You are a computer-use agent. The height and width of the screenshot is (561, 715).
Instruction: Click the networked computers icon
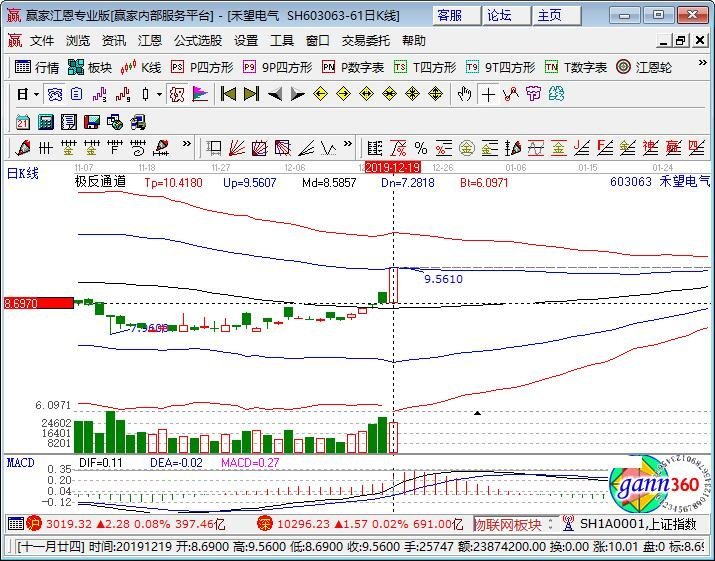point(138,122)
